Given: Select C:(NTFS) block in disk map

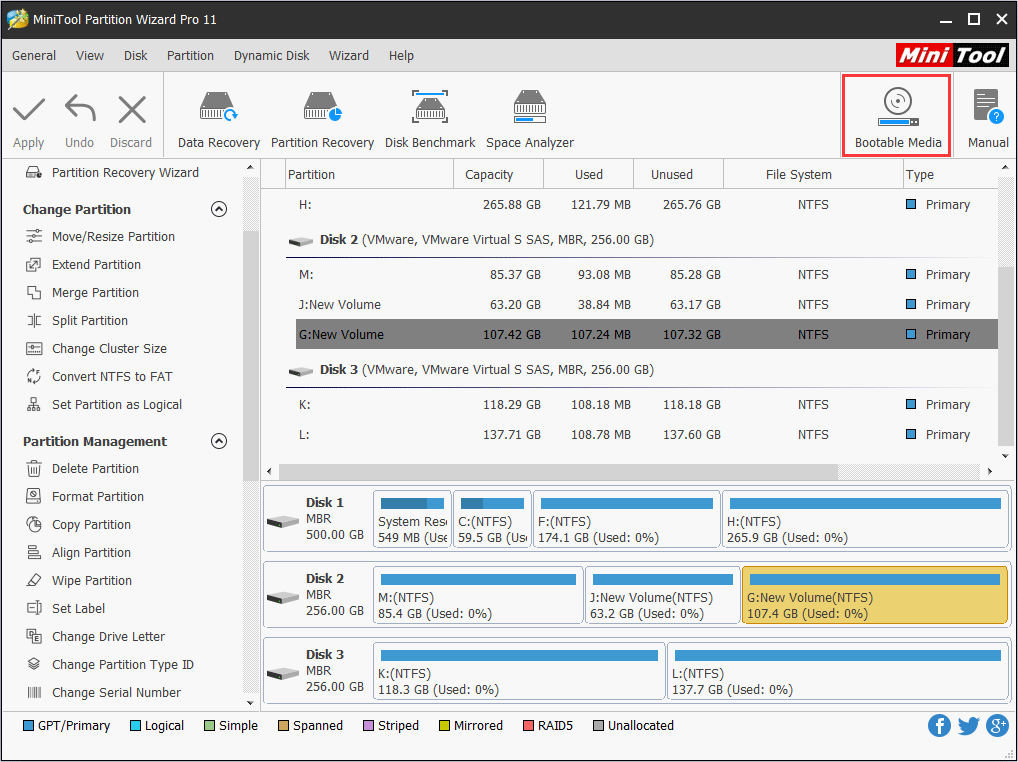Looking at the screenshot, I should pos(492,520).
